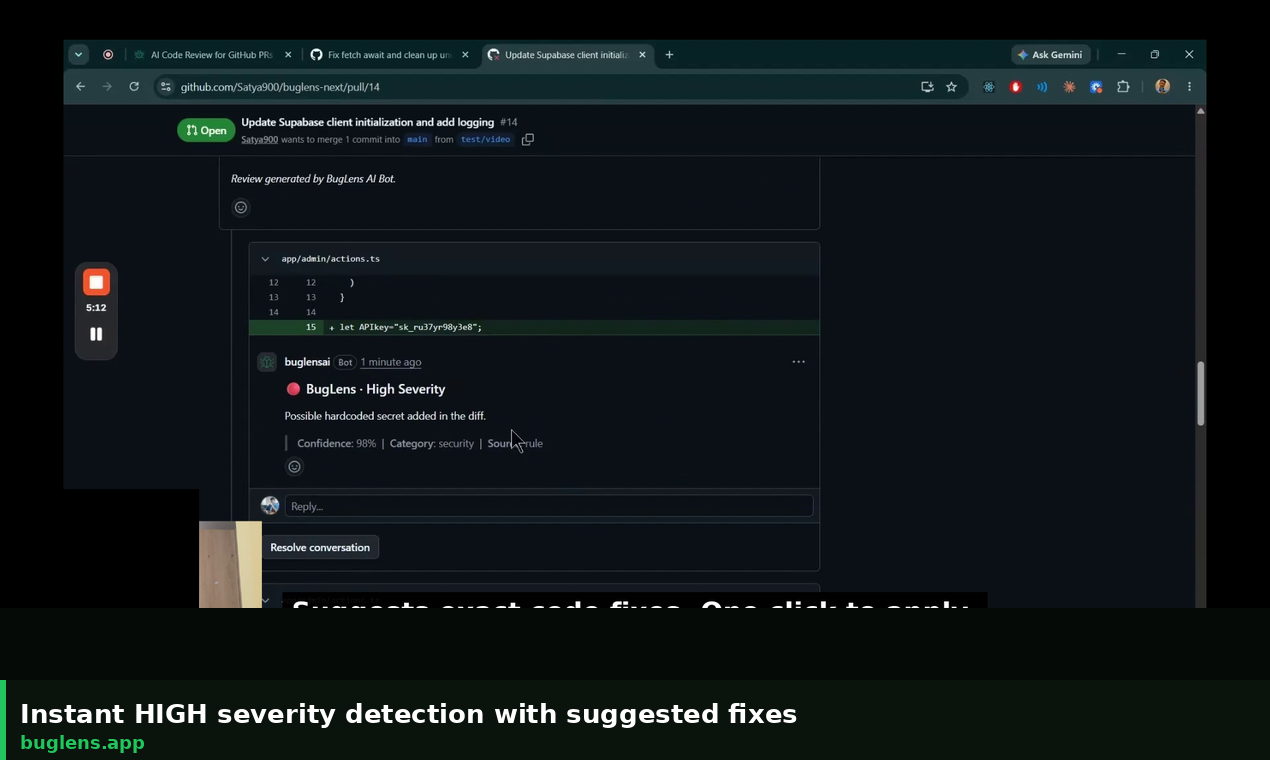Click the 1 minute ago timestamp

[x=391, y=362]
